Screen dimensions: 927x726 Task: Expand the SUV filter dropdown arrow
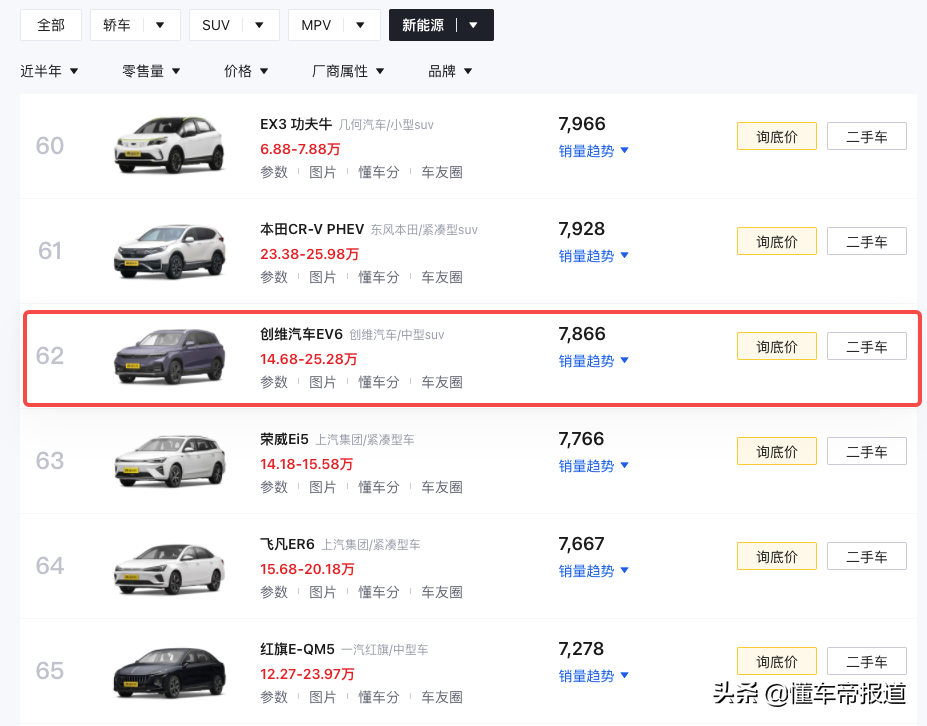pos(259,25)
